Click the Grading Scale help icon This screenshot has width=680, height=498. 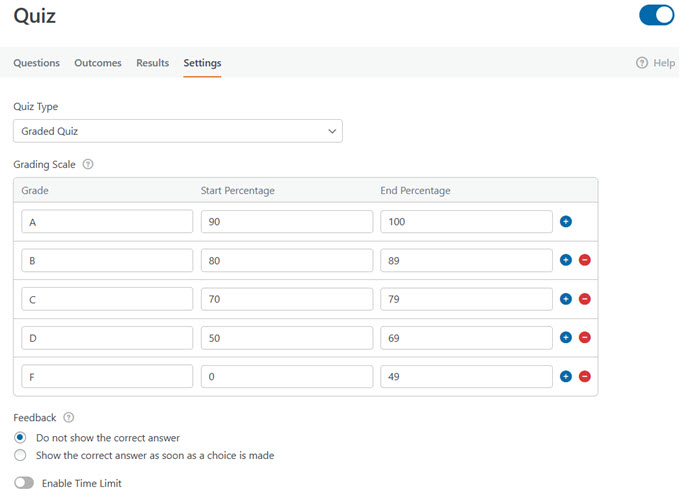point(88,164)
